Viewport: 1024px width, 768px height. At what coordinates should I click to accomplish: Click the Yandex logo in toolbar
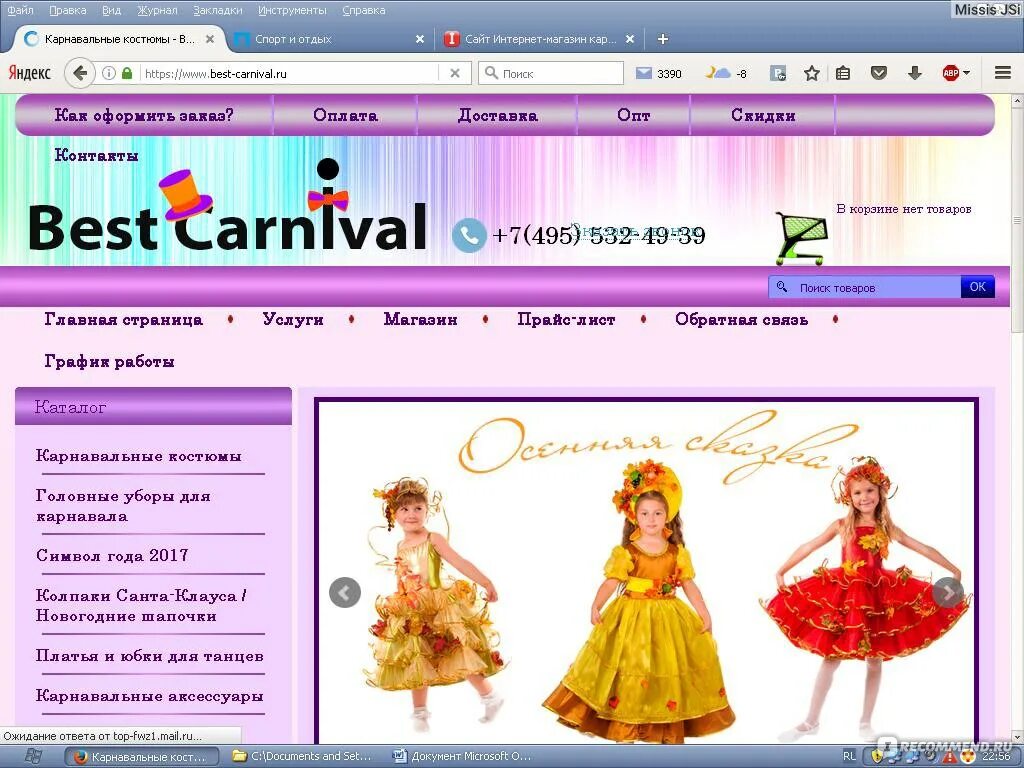(x=29, y=73)
